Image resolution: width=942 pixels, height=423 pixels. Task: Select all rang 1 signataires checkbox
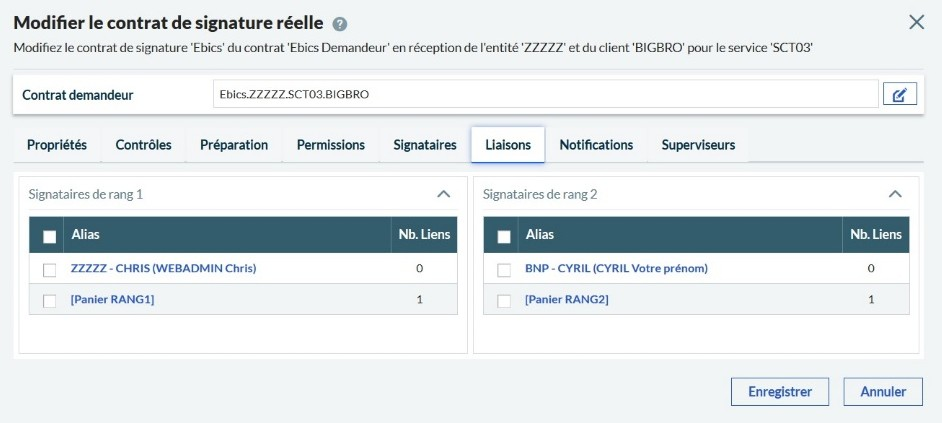tap(50, 236)
